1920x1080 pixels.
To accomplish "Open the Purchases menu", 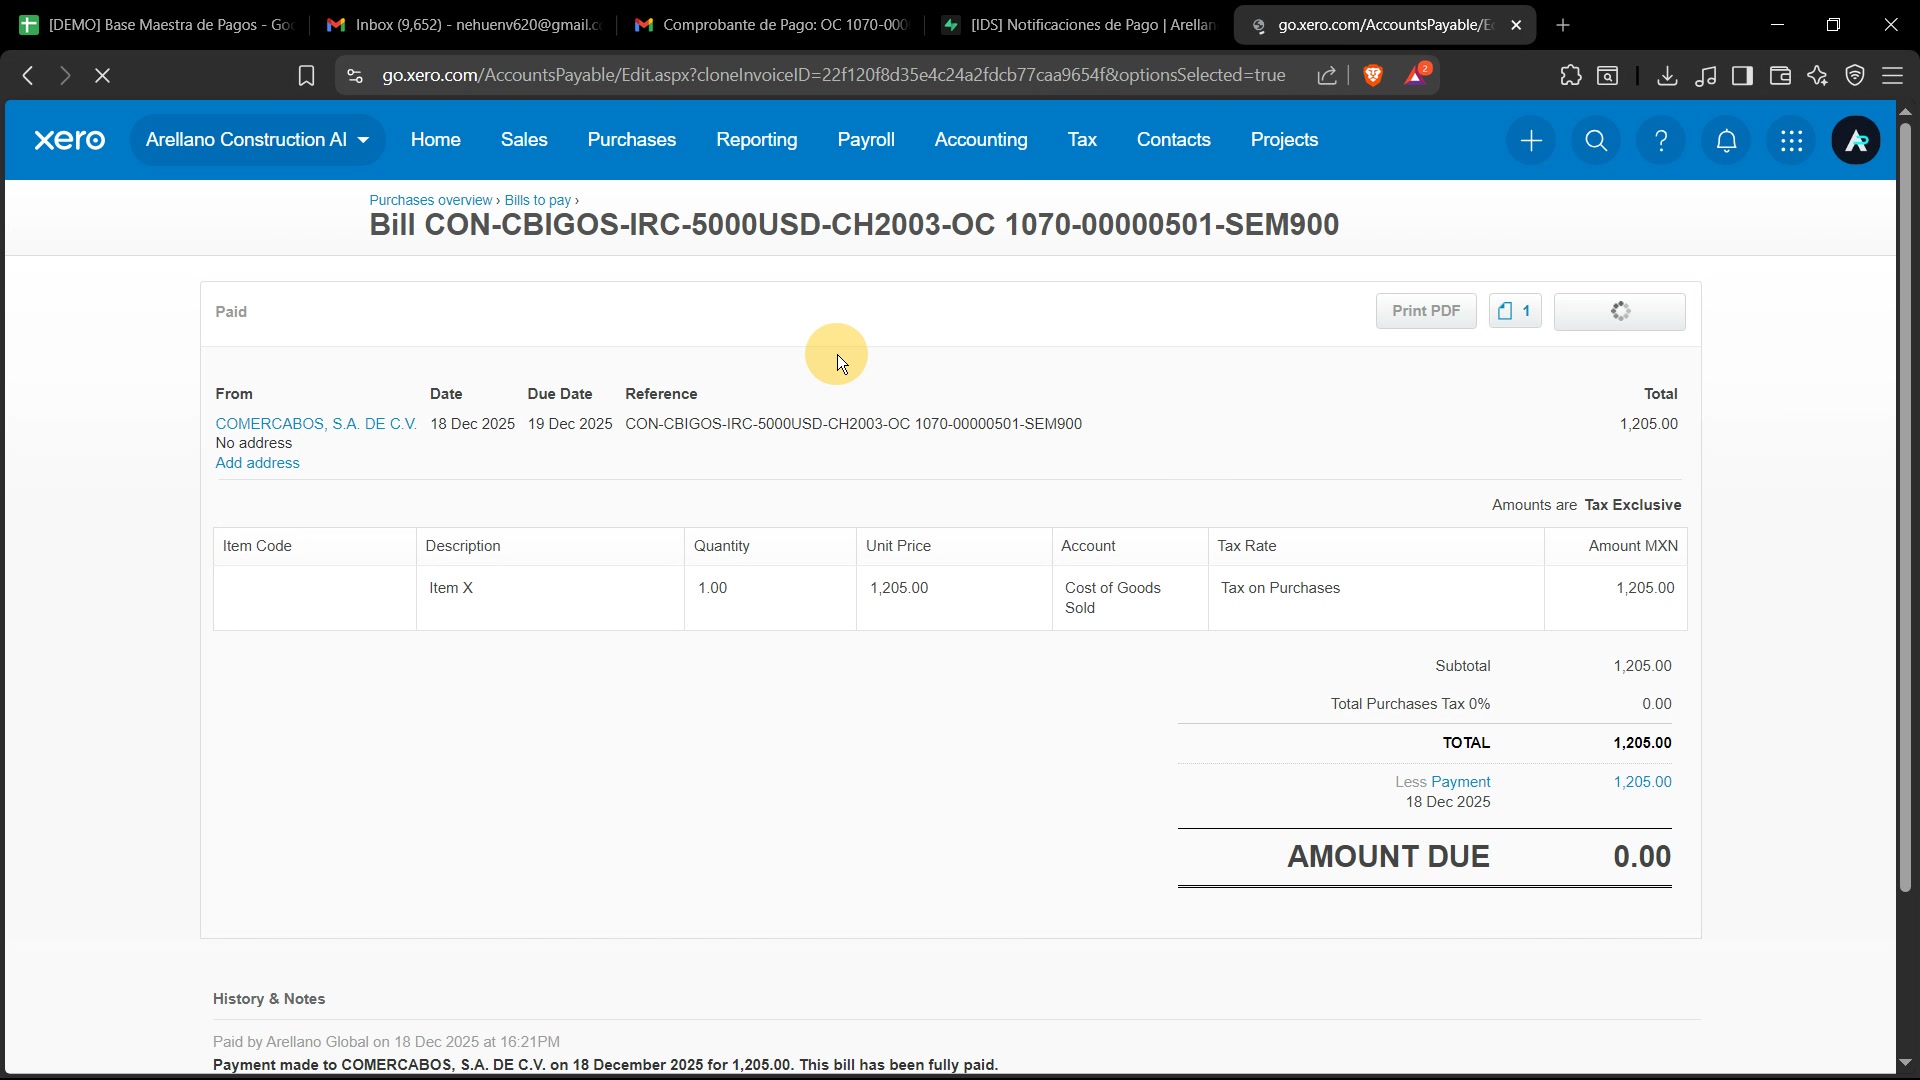I will click(631, 140).
